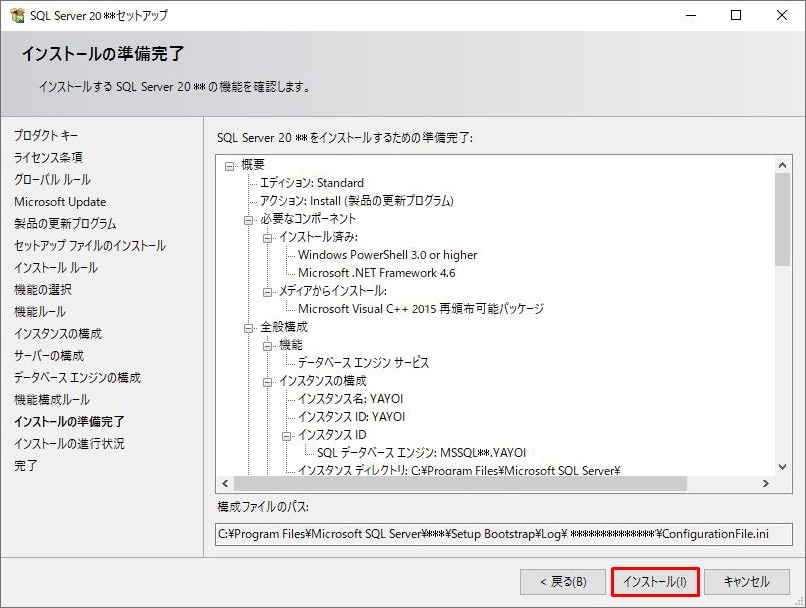This screenshot has width=806, height=608.
Task: Select the サーバーの構成 step
Action: 49,356
